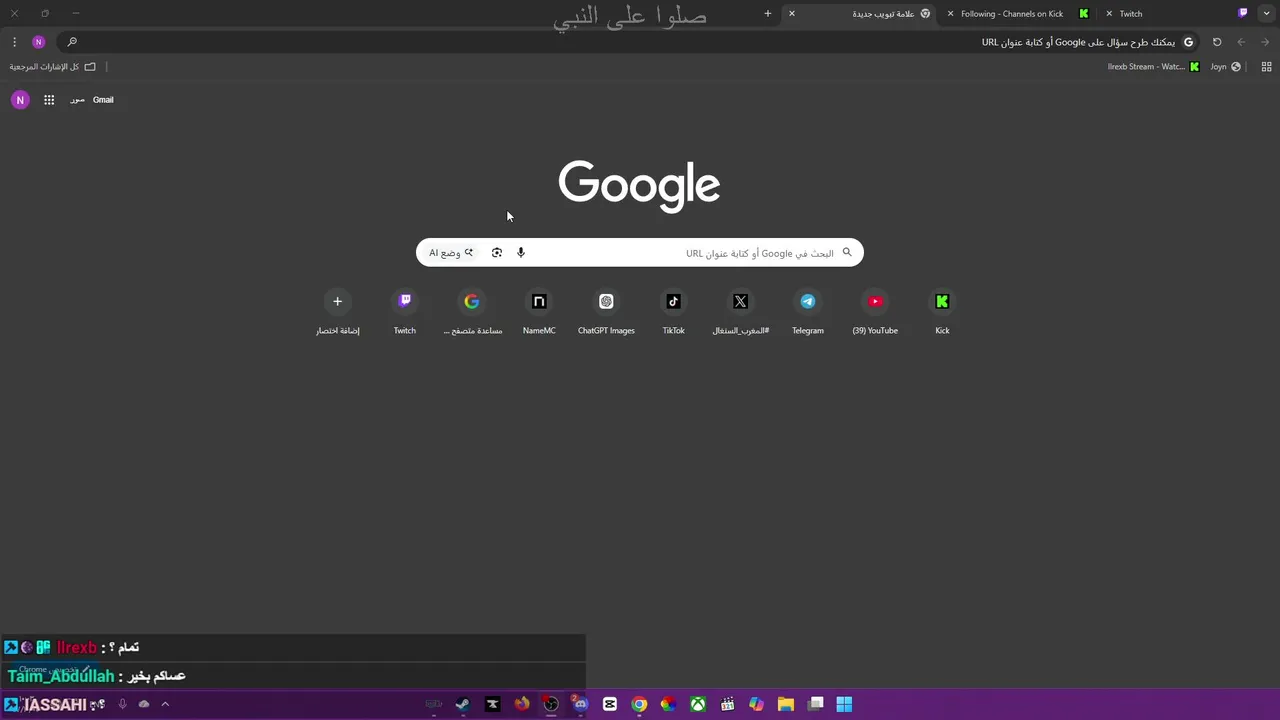This screenshot has width=1280, height=720.
Task: Open the Xbox app from taskbar
Action: click(x=698, y=704)
